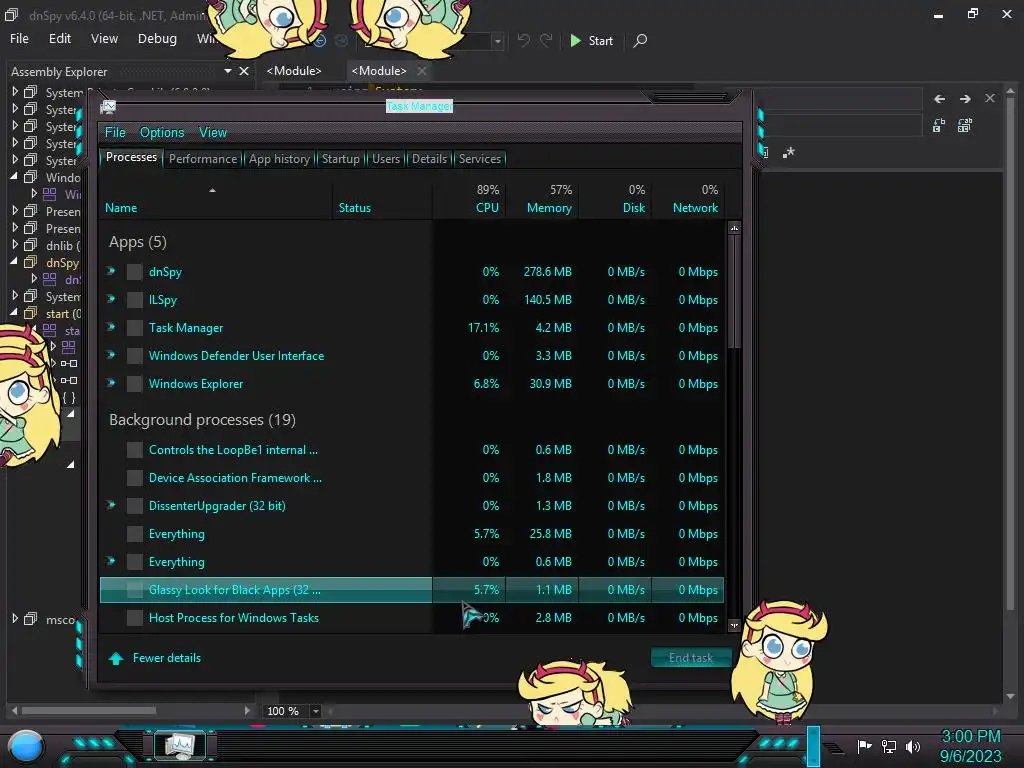Image resolution: width=1024 pixels, height=768 pixels.
Task: Expand the dnSpy process group in Task Manager
Action: [112, 271]
